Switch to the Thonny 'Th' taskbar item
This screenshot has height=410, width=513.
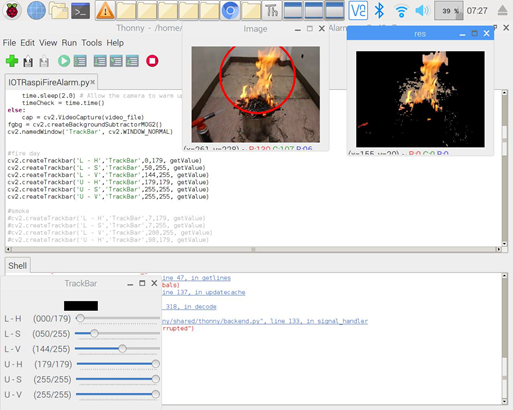coord(272,11)
